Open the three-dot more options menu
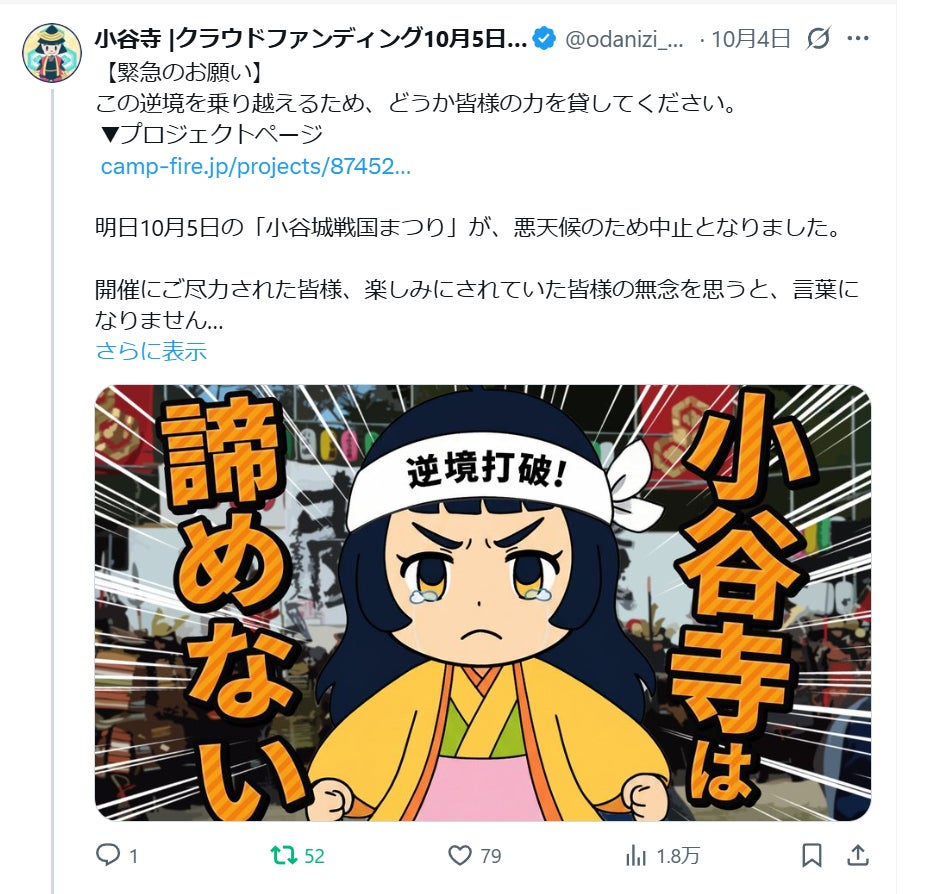 point(857,38)
